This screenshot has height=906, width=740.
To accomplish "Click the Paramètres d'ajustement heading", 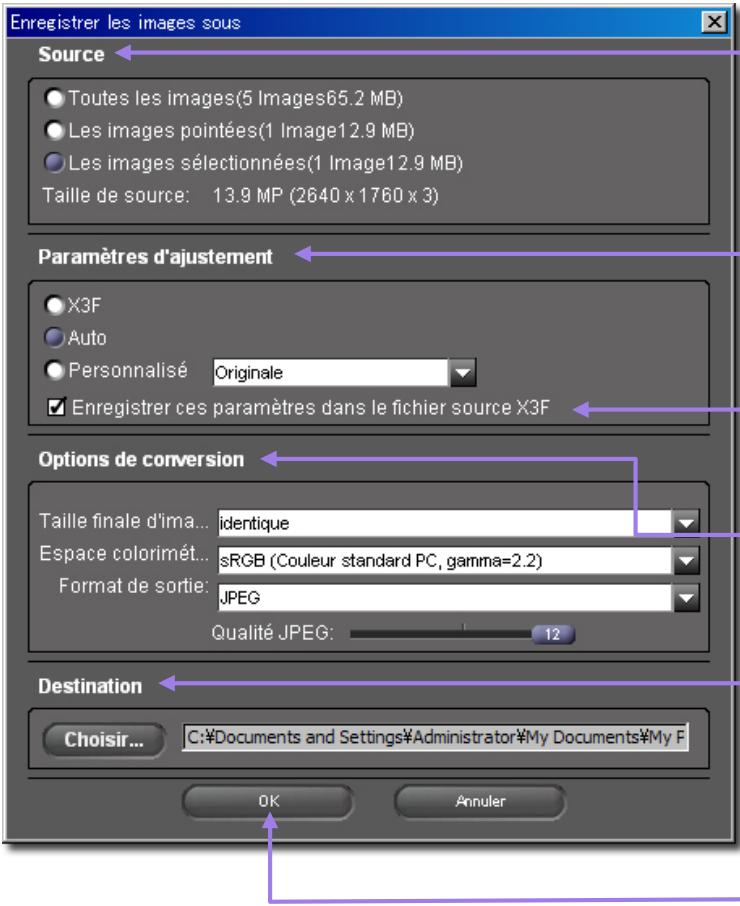I will [155, 257].
